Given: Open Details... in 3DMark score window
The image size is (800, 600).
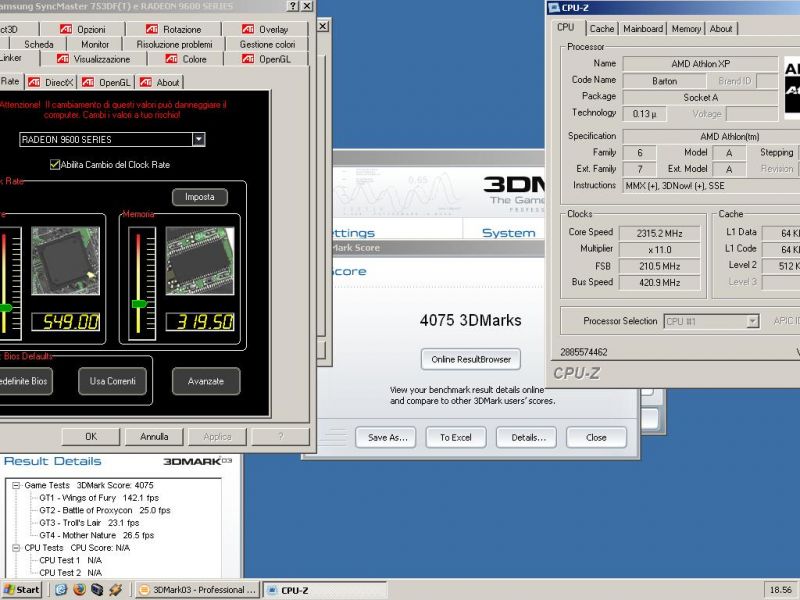Looking at the screenshot, I should tap(528, 437).
